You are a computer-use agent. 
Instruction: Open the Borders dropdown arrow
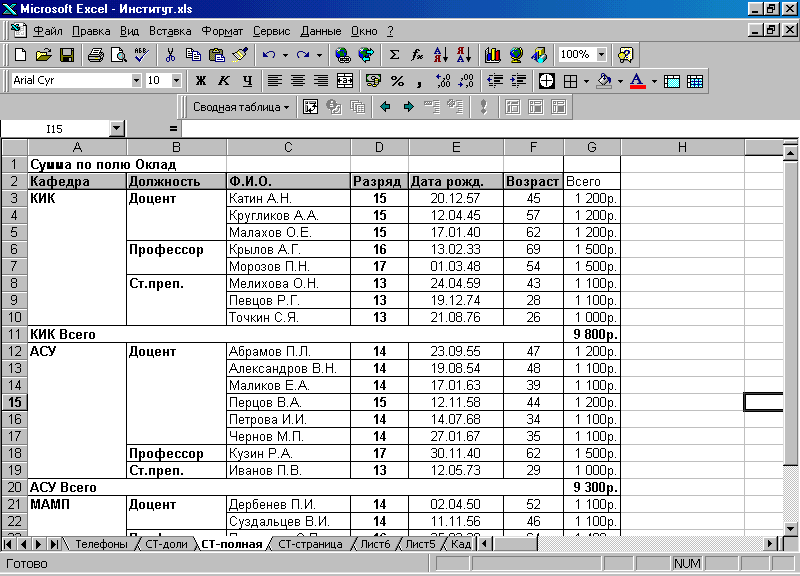pyautogui.click(x=586, y=81)
